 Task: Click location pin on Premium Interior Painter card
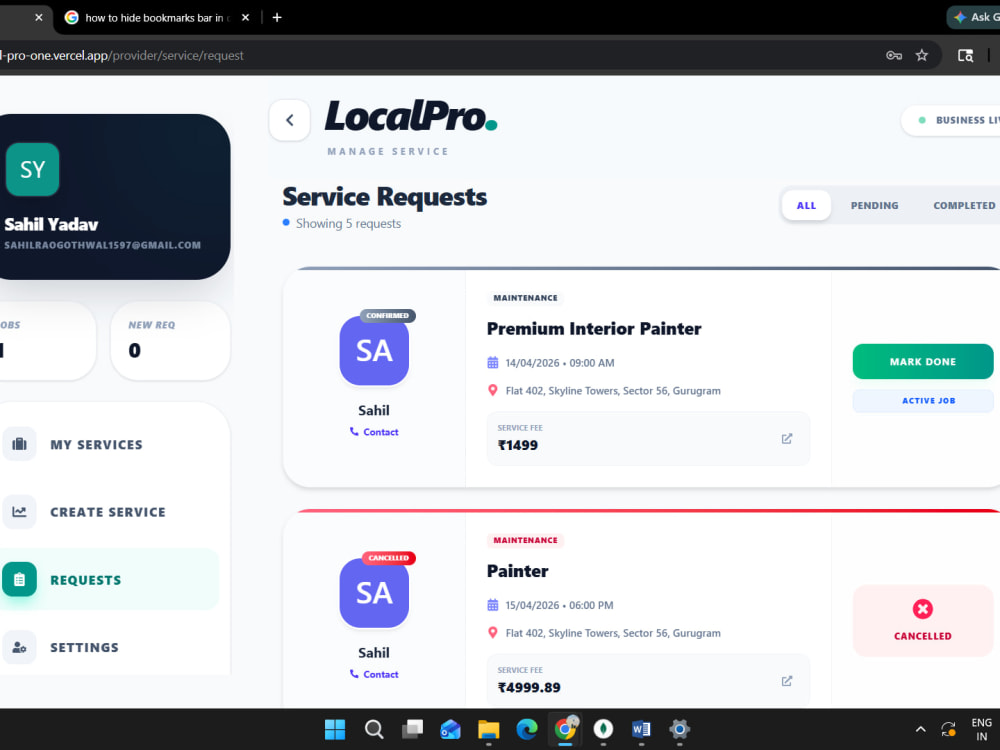pyautogui.click(x=492, y=390)
